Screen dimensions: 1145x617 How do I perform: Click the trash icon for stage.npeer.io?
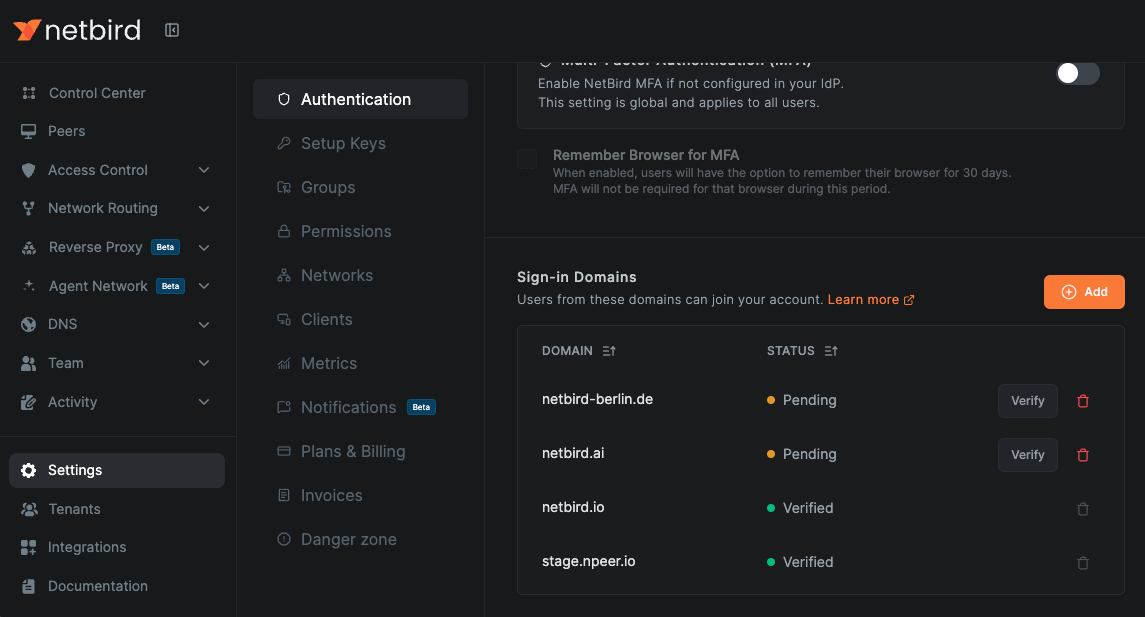click(1083, 563)
